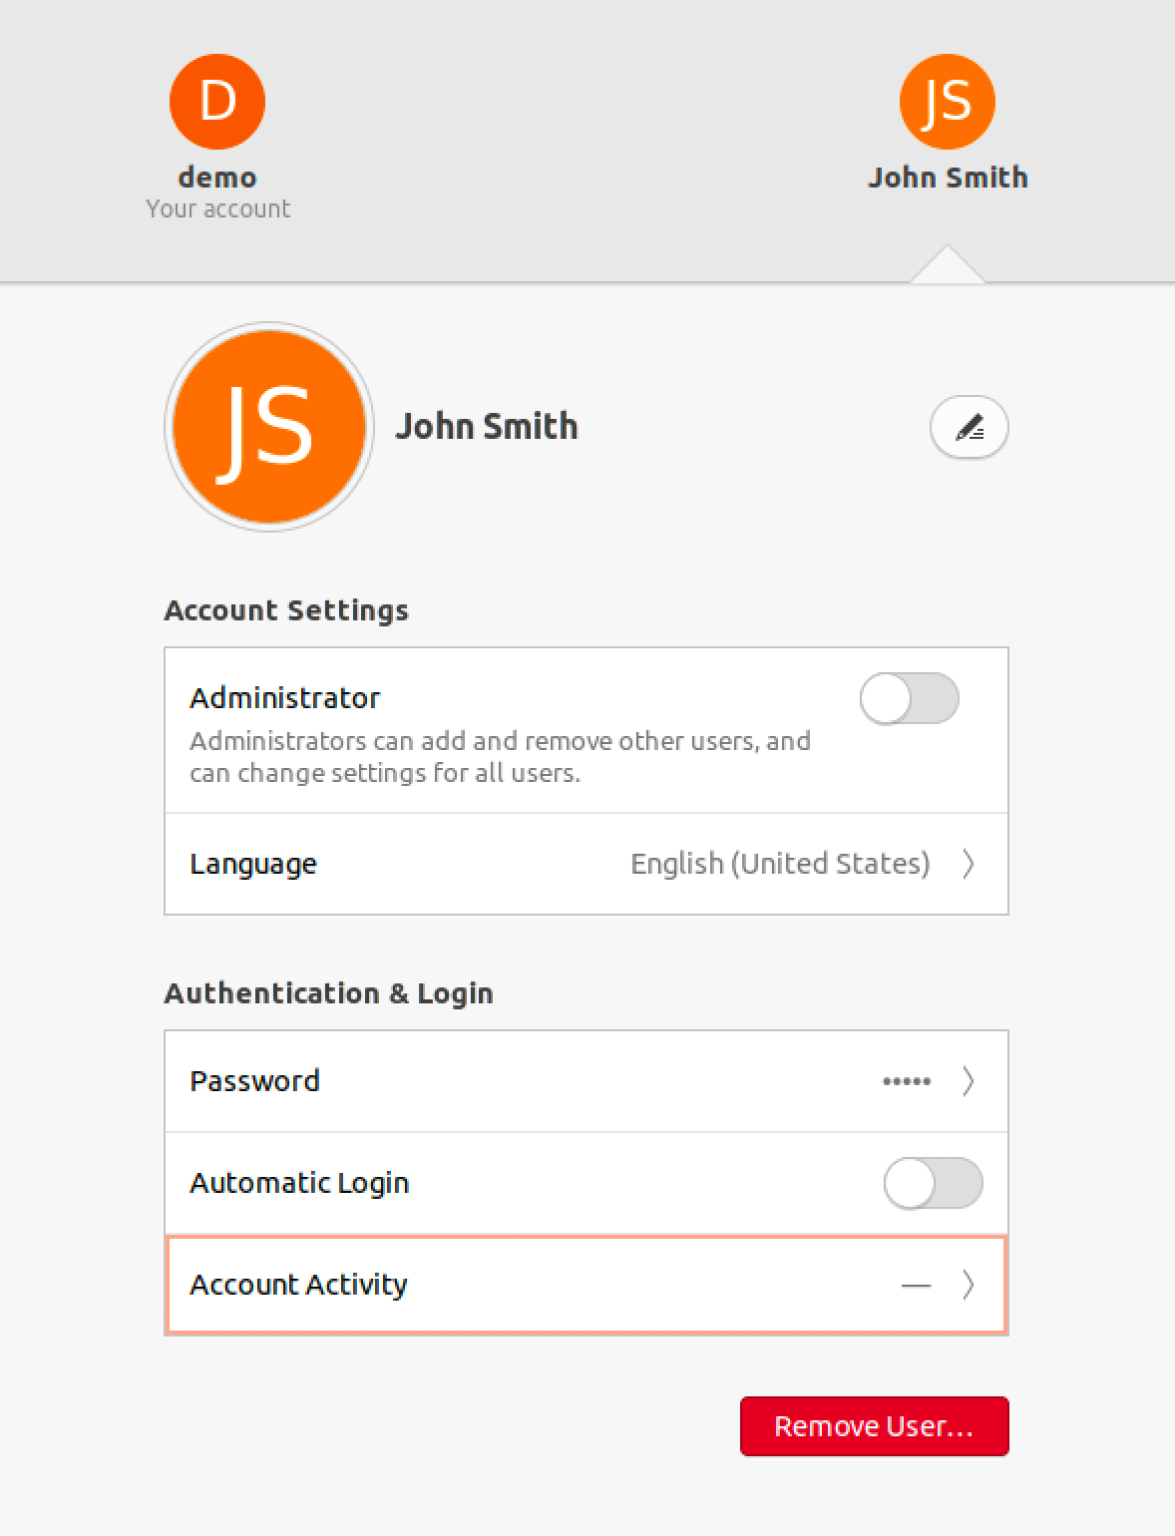This screenshot has height=1536, width=1175.
Task: Change the large John Smith profile picture
Action: [269, 427]
